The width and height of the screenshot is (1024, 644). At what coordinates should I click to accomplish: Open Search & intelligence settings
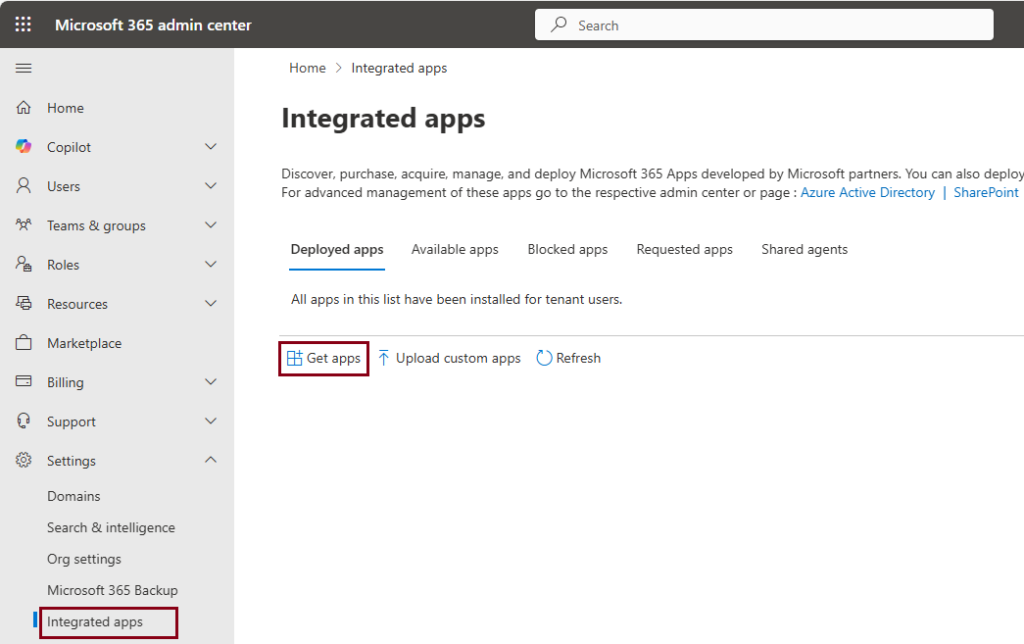[x=111, y=528]
